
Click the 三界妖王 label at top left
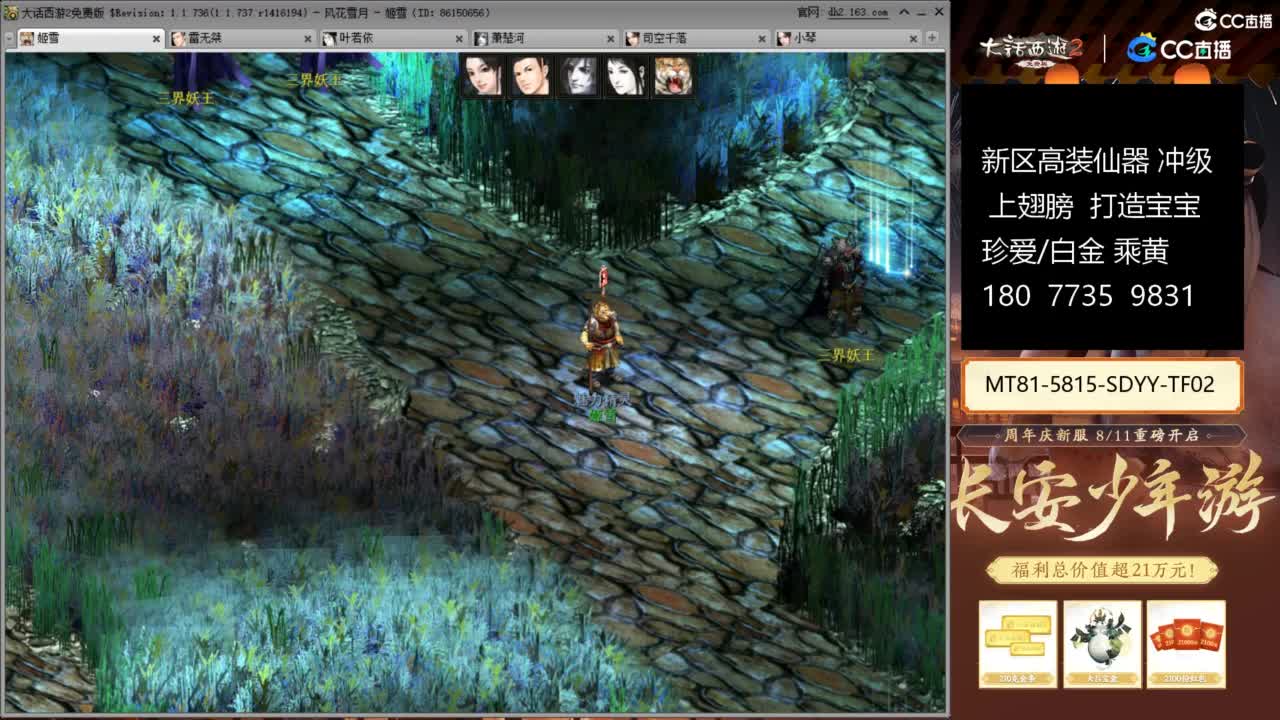pyautogui.click(x=186, y=98)
